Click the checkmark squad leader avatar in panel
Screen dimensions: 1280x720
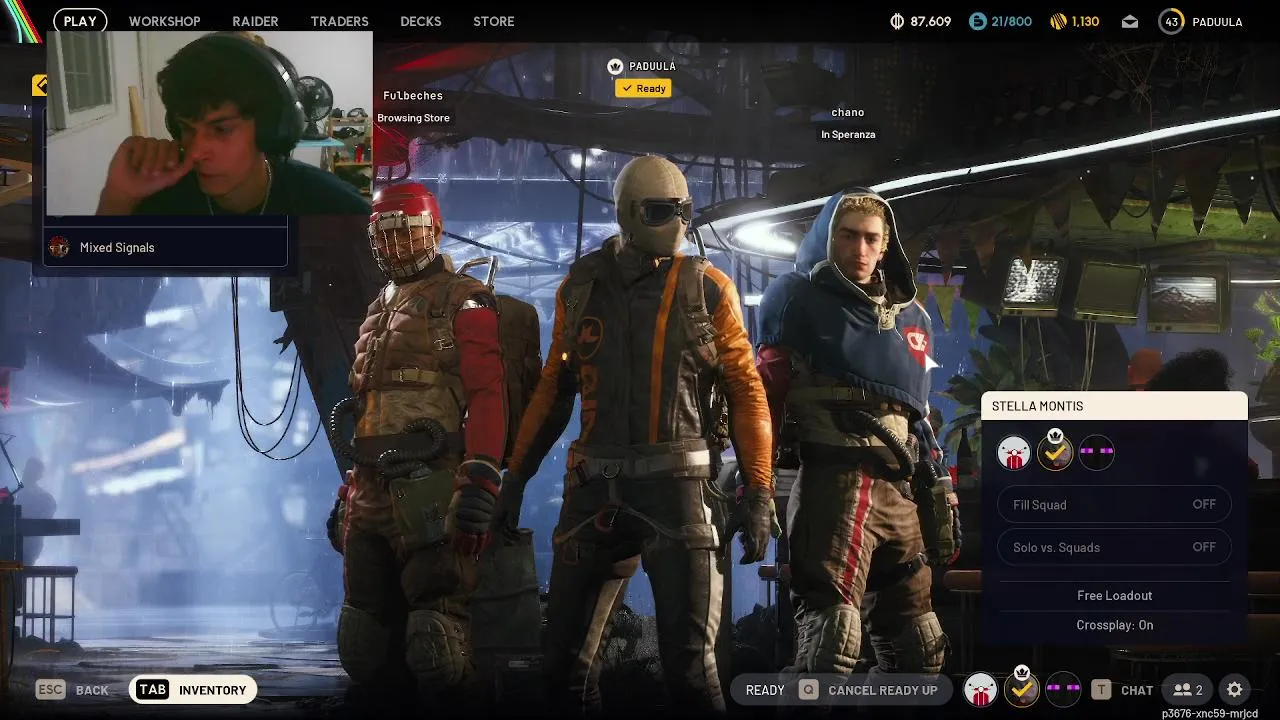[x=1055, y=452]
